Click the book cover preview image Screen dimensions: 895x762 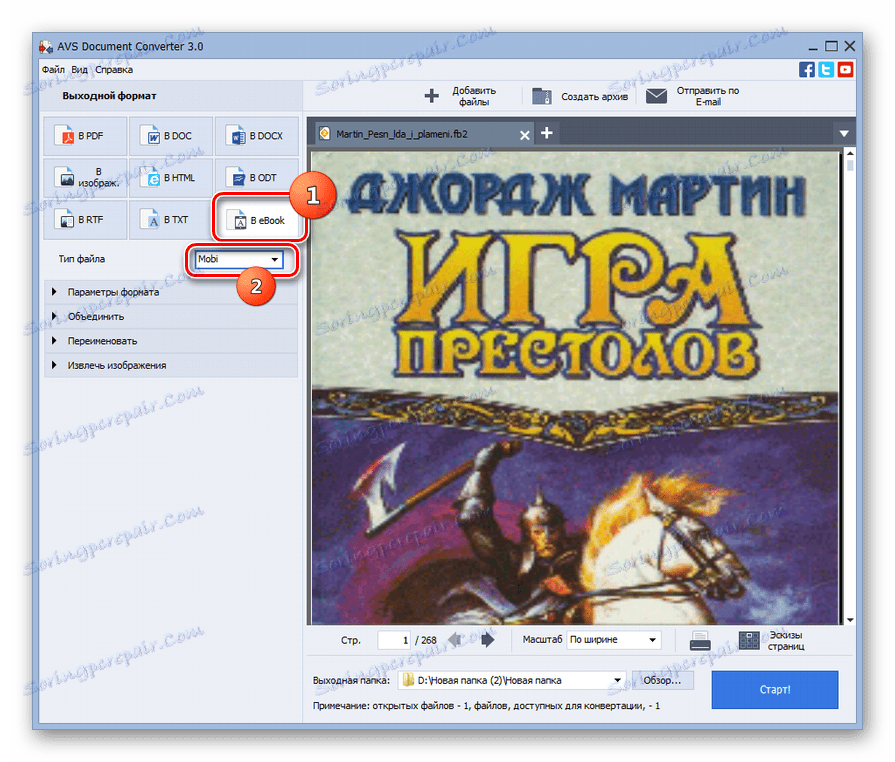pyautogui.click(x=575, y=388)
